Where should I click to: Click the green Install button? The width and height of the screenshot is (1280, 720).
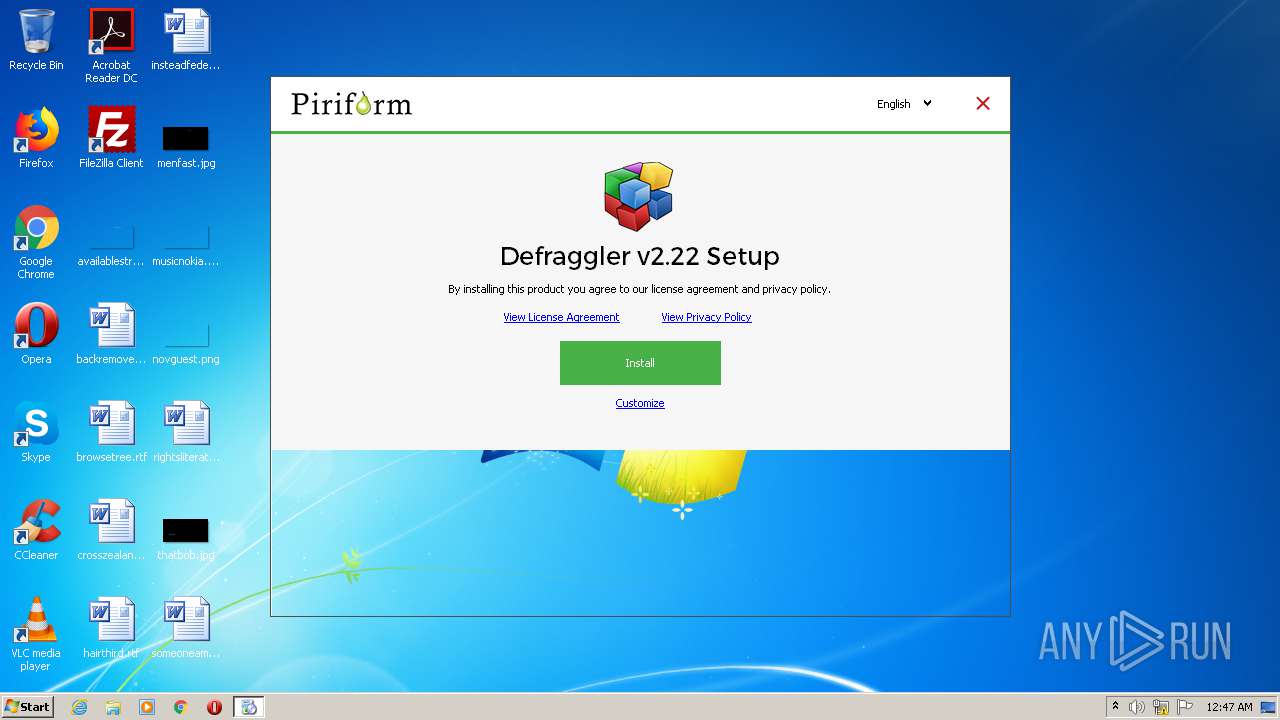tap(640, 363)
